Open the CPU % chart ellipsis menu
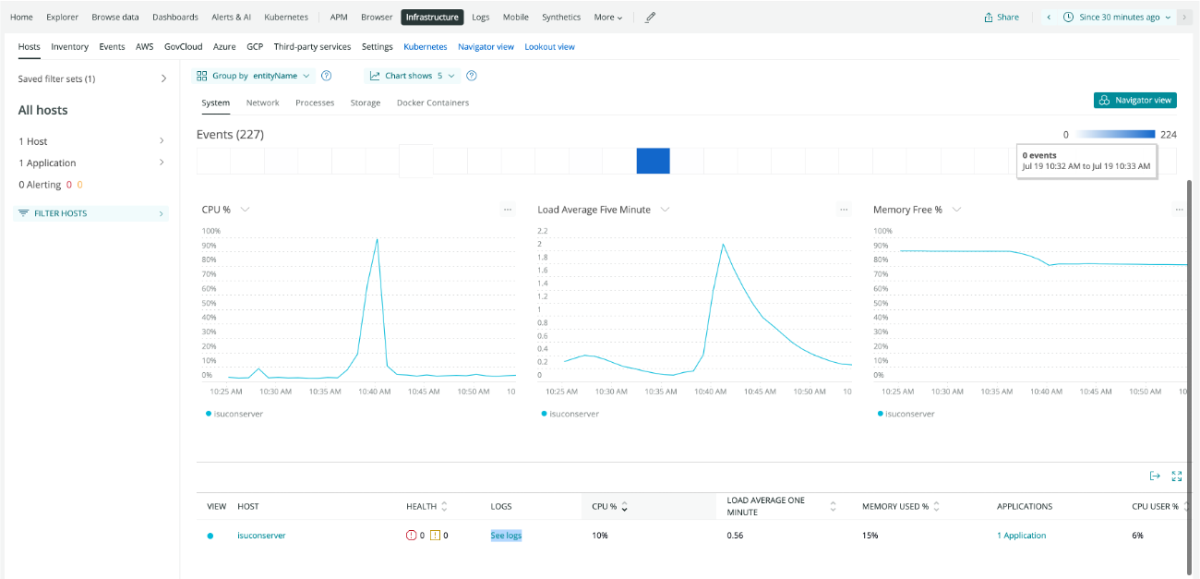1200x579 pixels. coord(508,210)
